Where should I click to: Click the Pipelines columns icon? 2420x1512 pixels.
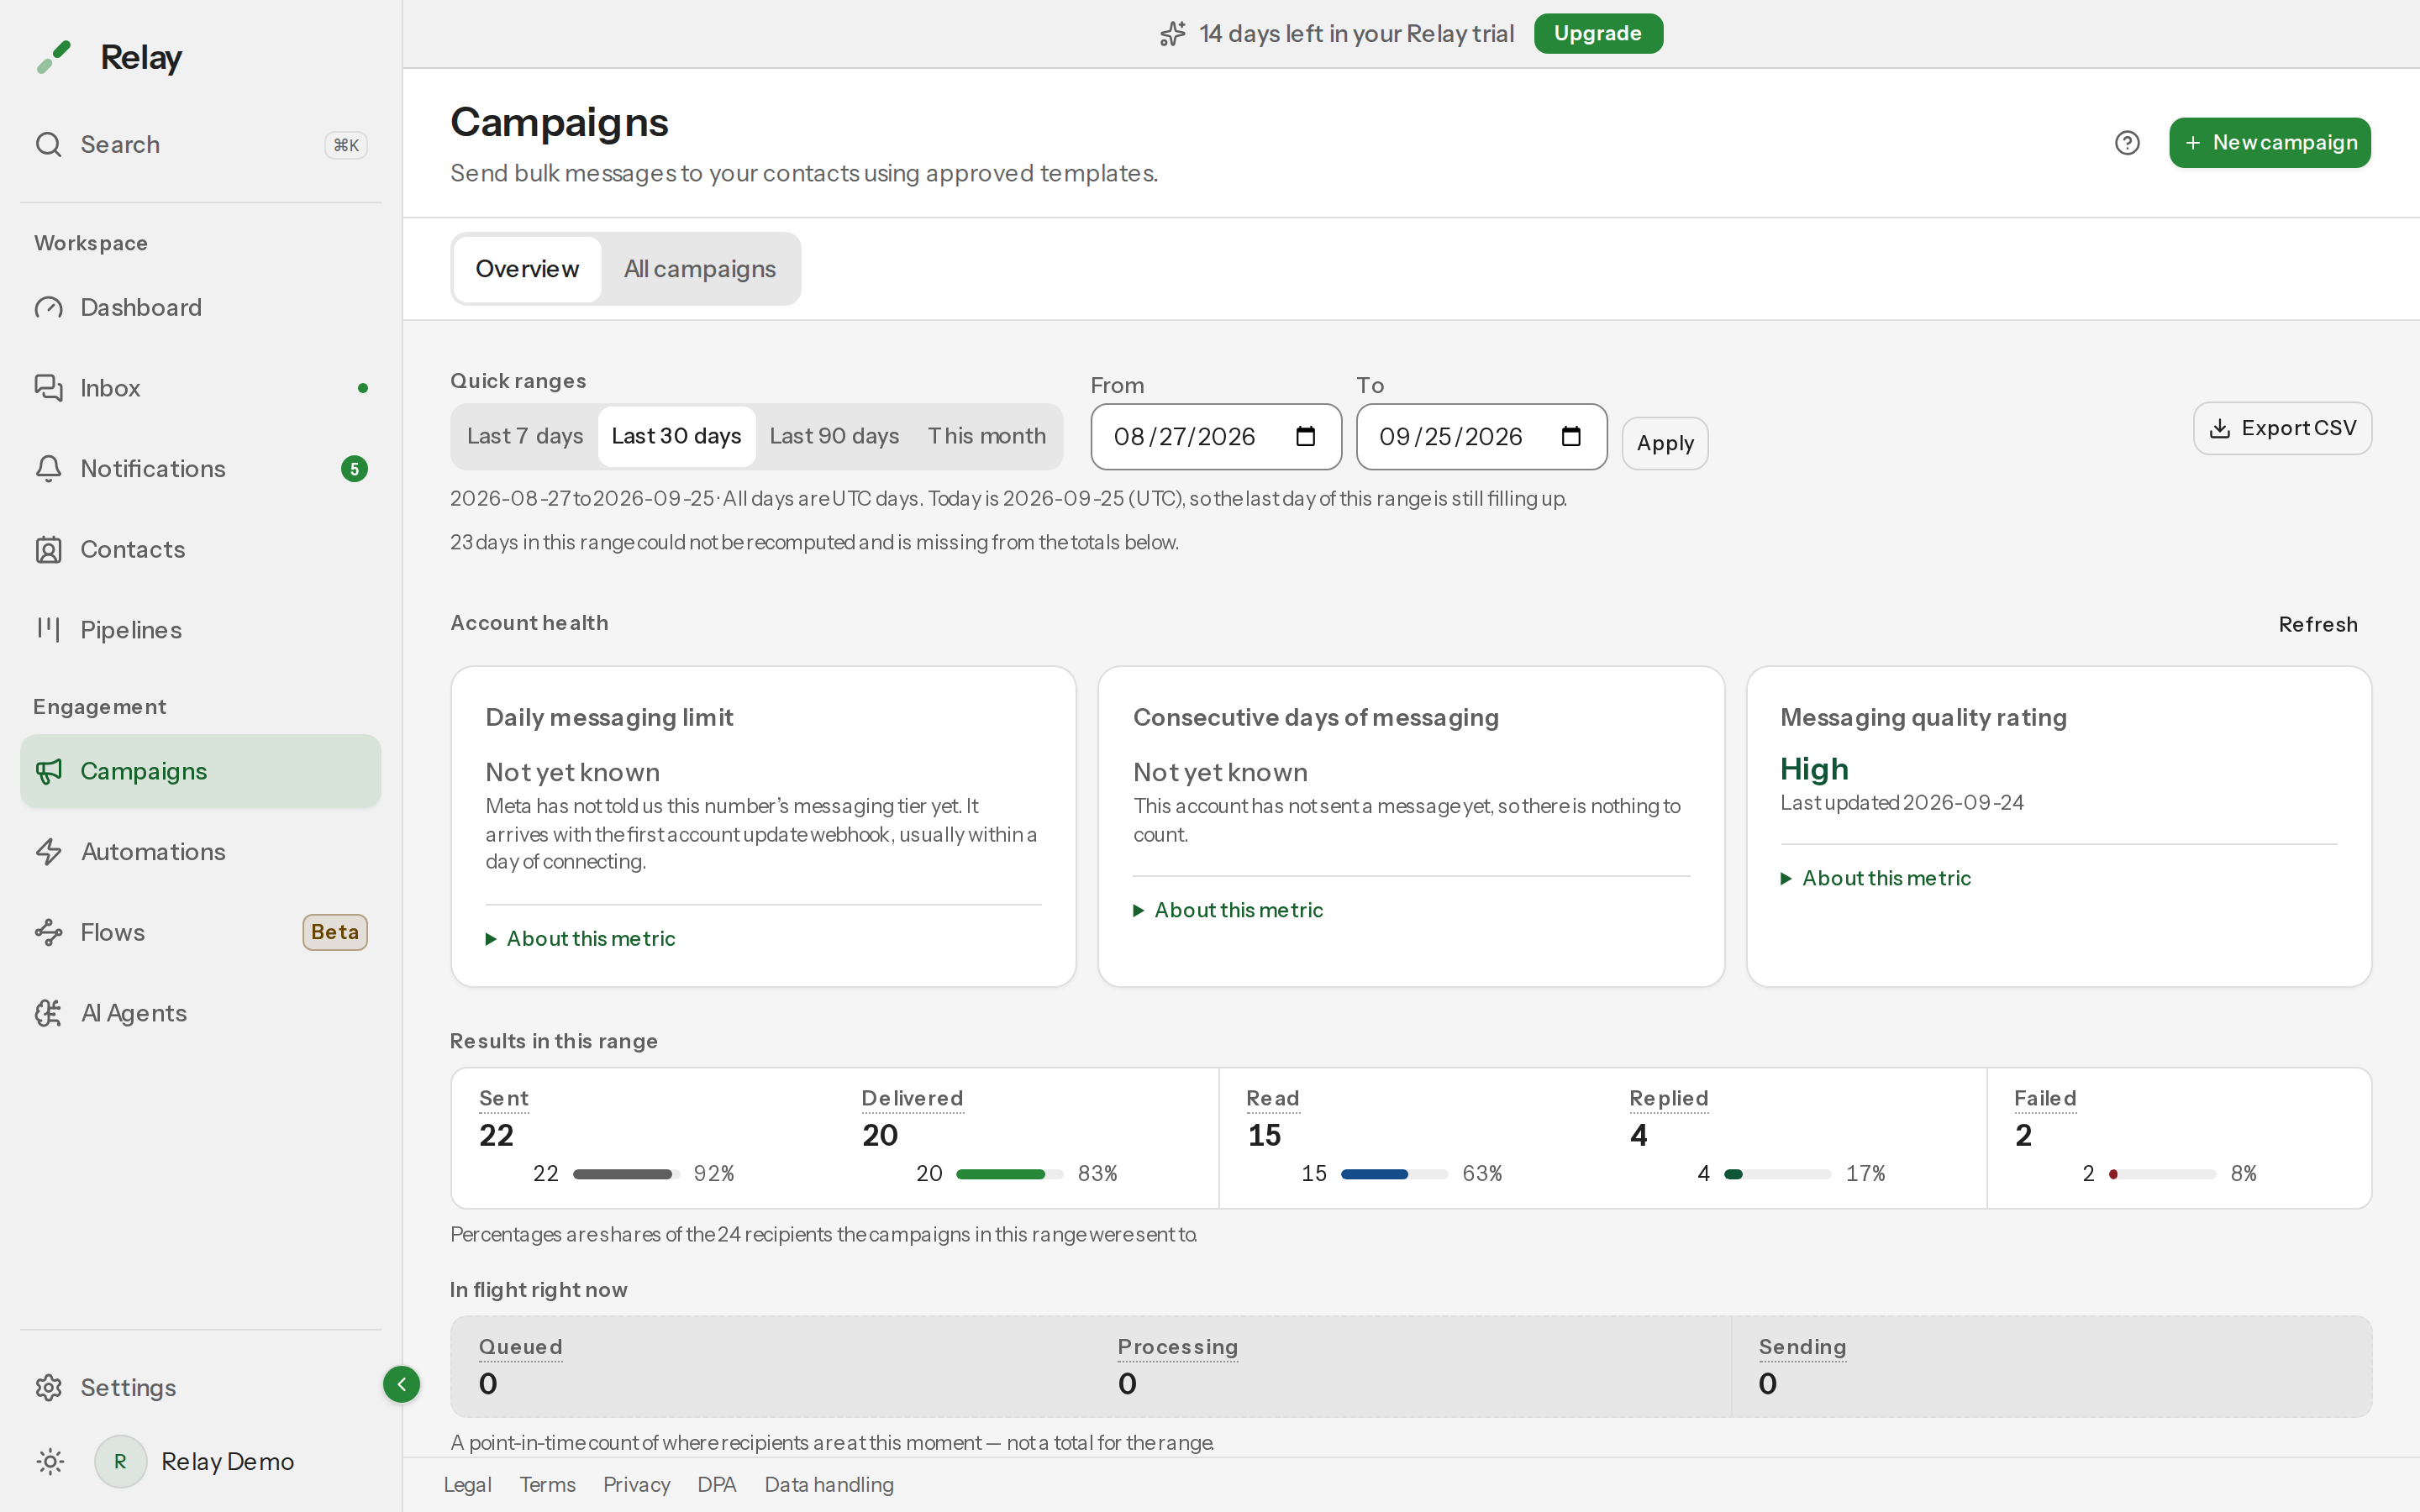pos(49,629)
